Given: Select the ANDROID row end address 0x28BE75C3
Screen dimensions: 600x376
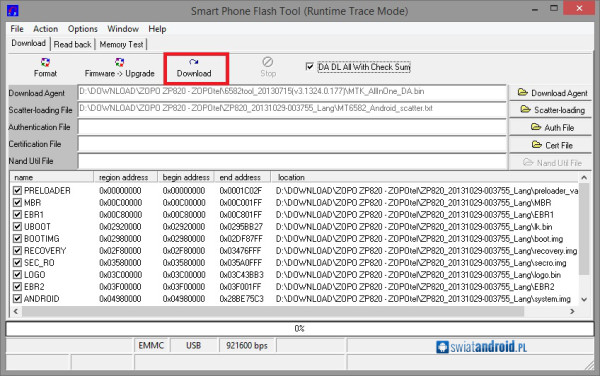Looking at the screenshot, I should click(x=241, y=299).
